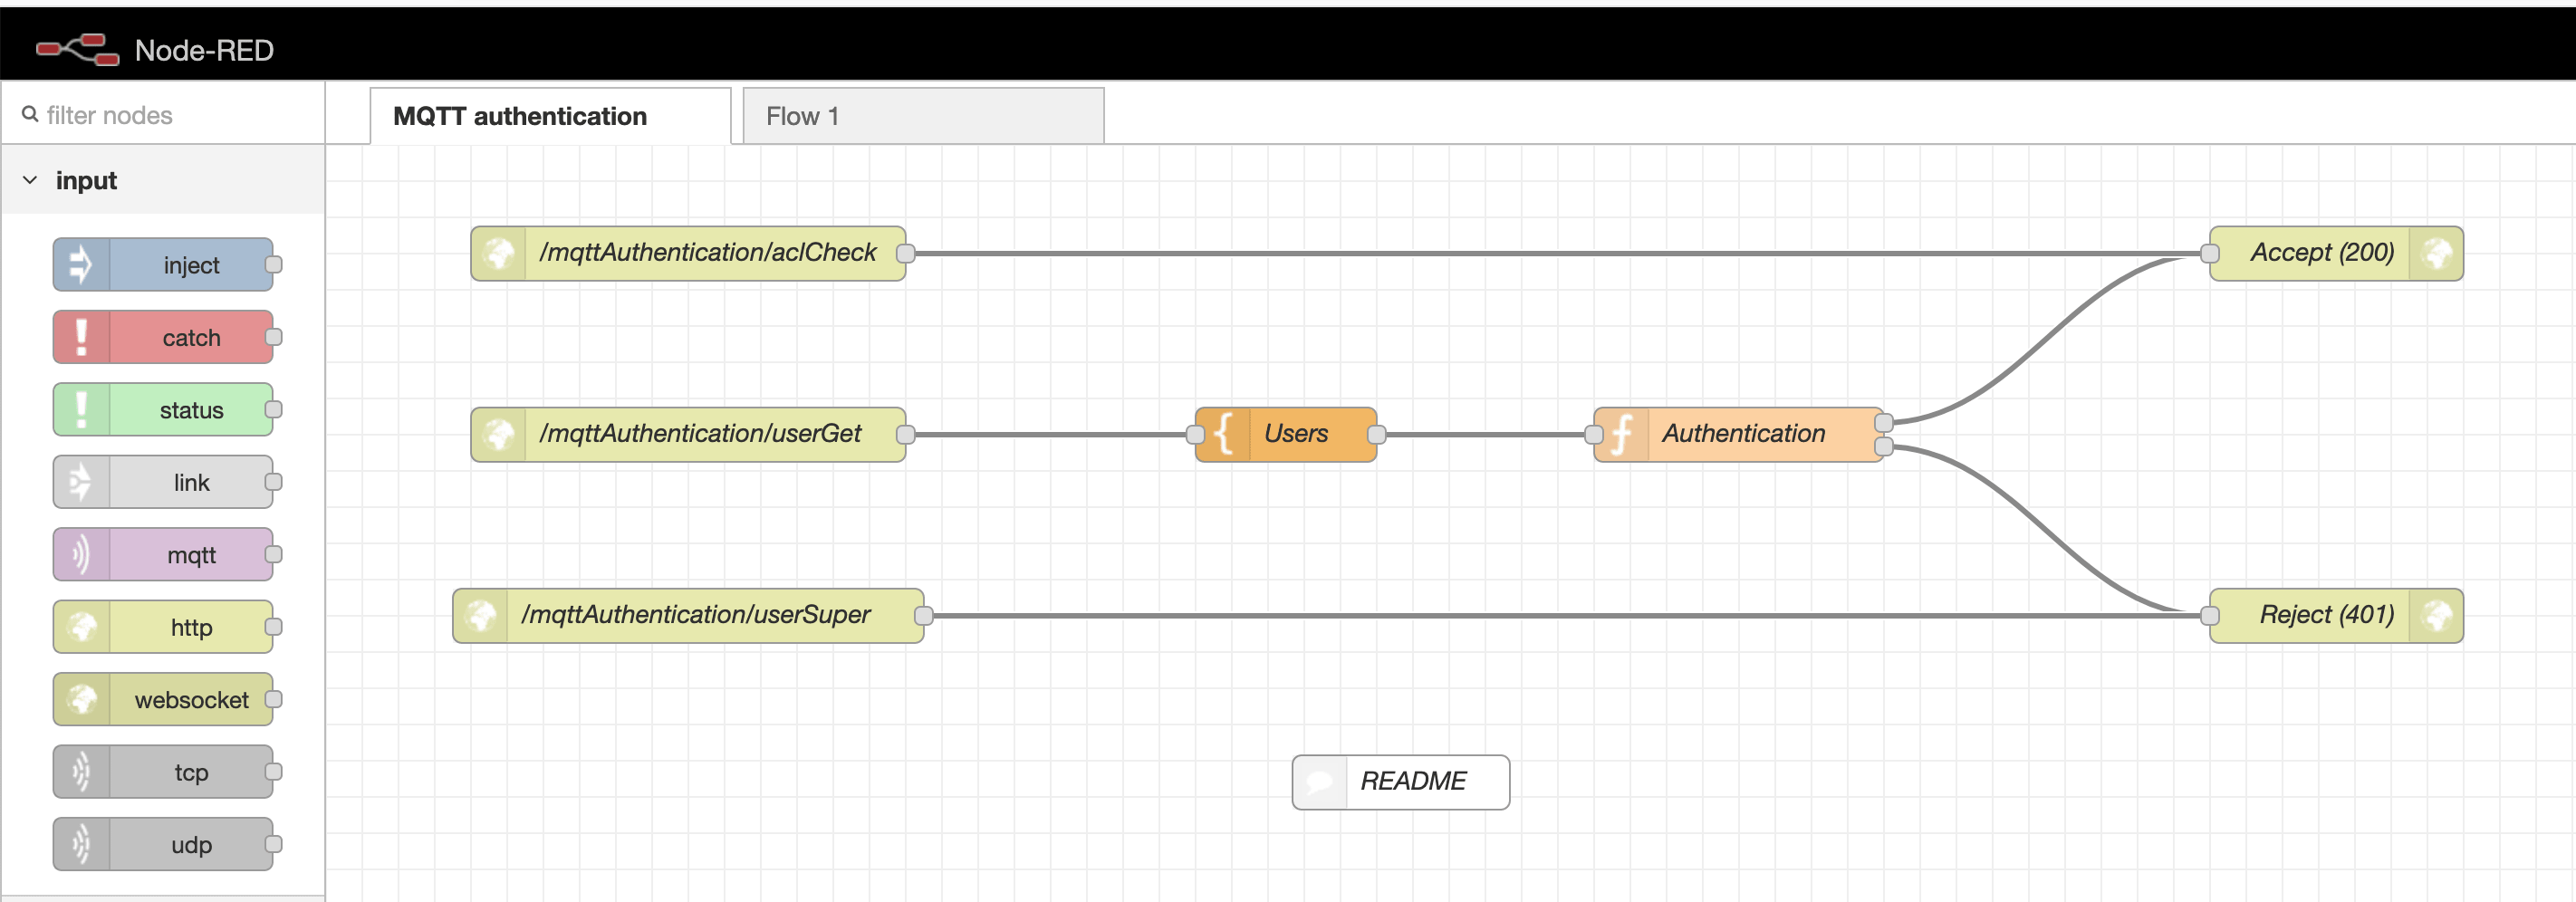Select the http node in the palette

point(163,628)
